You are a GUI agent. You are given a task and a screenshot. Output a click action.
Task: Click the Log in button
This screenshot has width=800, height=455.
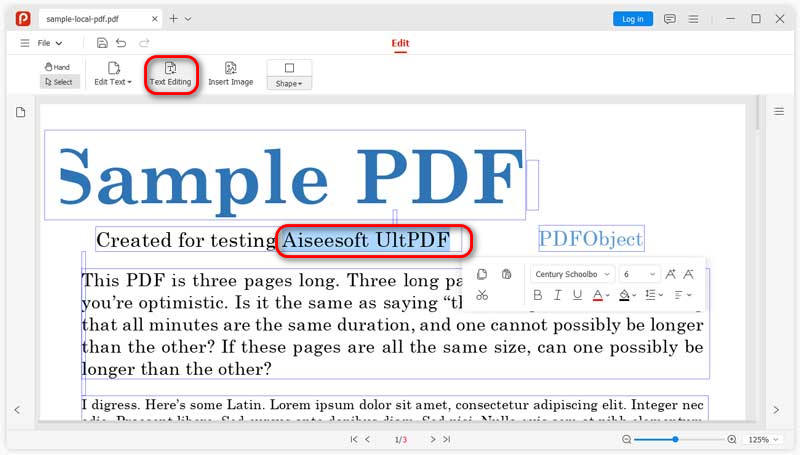633,19
